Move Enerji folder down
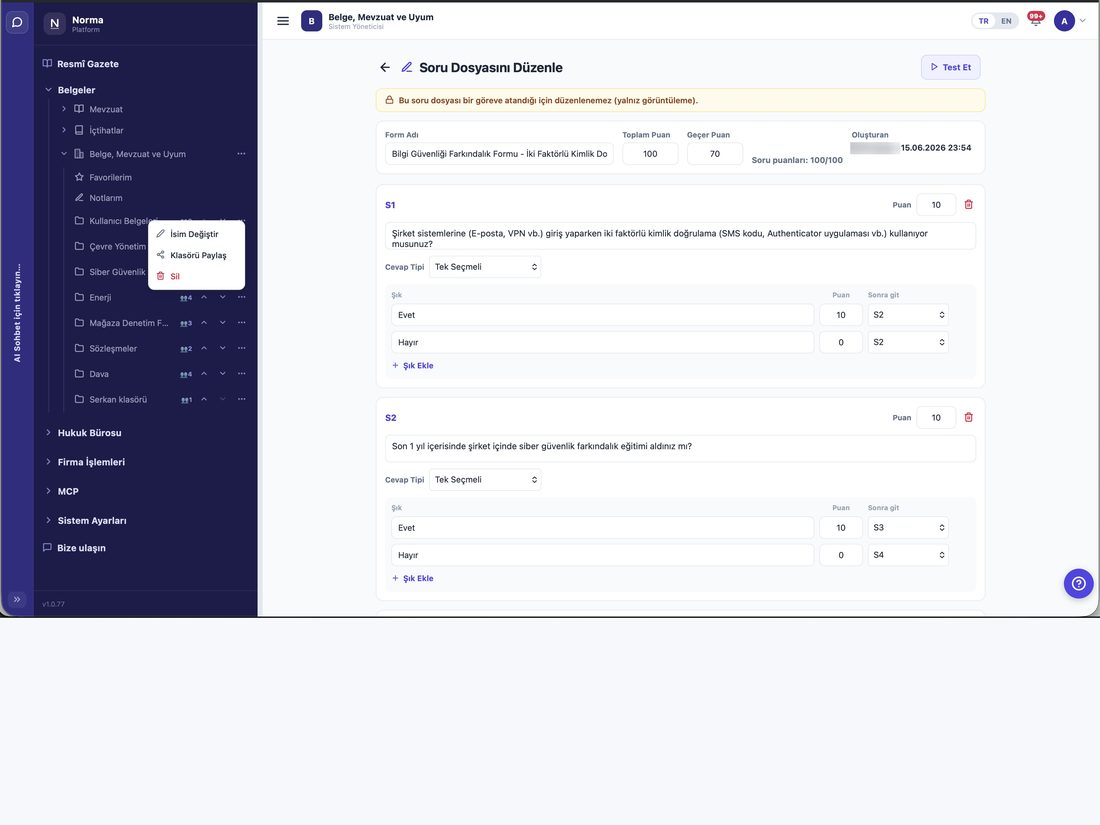 click(222, 297)
